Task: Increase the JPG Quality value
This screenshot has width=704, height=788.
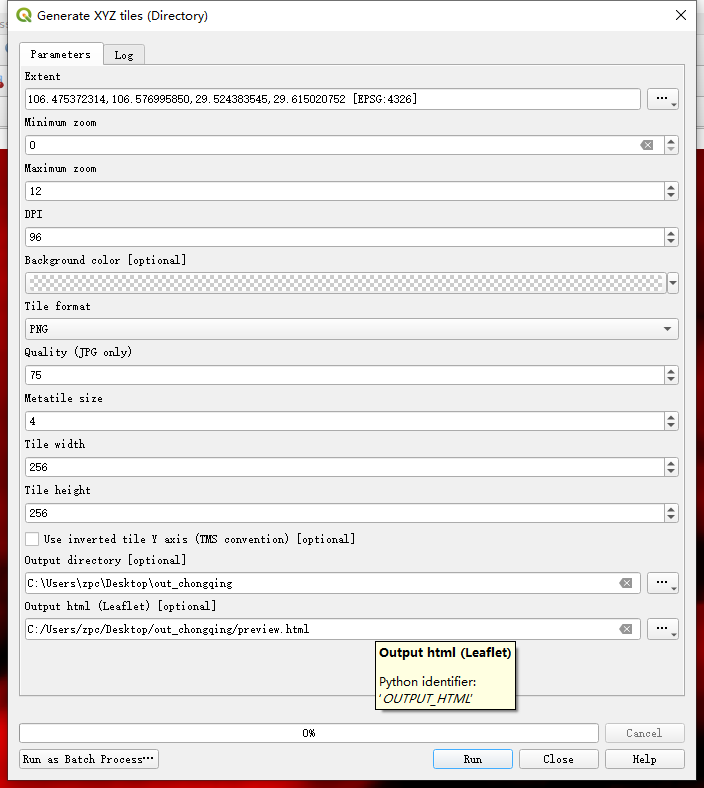Action: click(x=671, y=371)
